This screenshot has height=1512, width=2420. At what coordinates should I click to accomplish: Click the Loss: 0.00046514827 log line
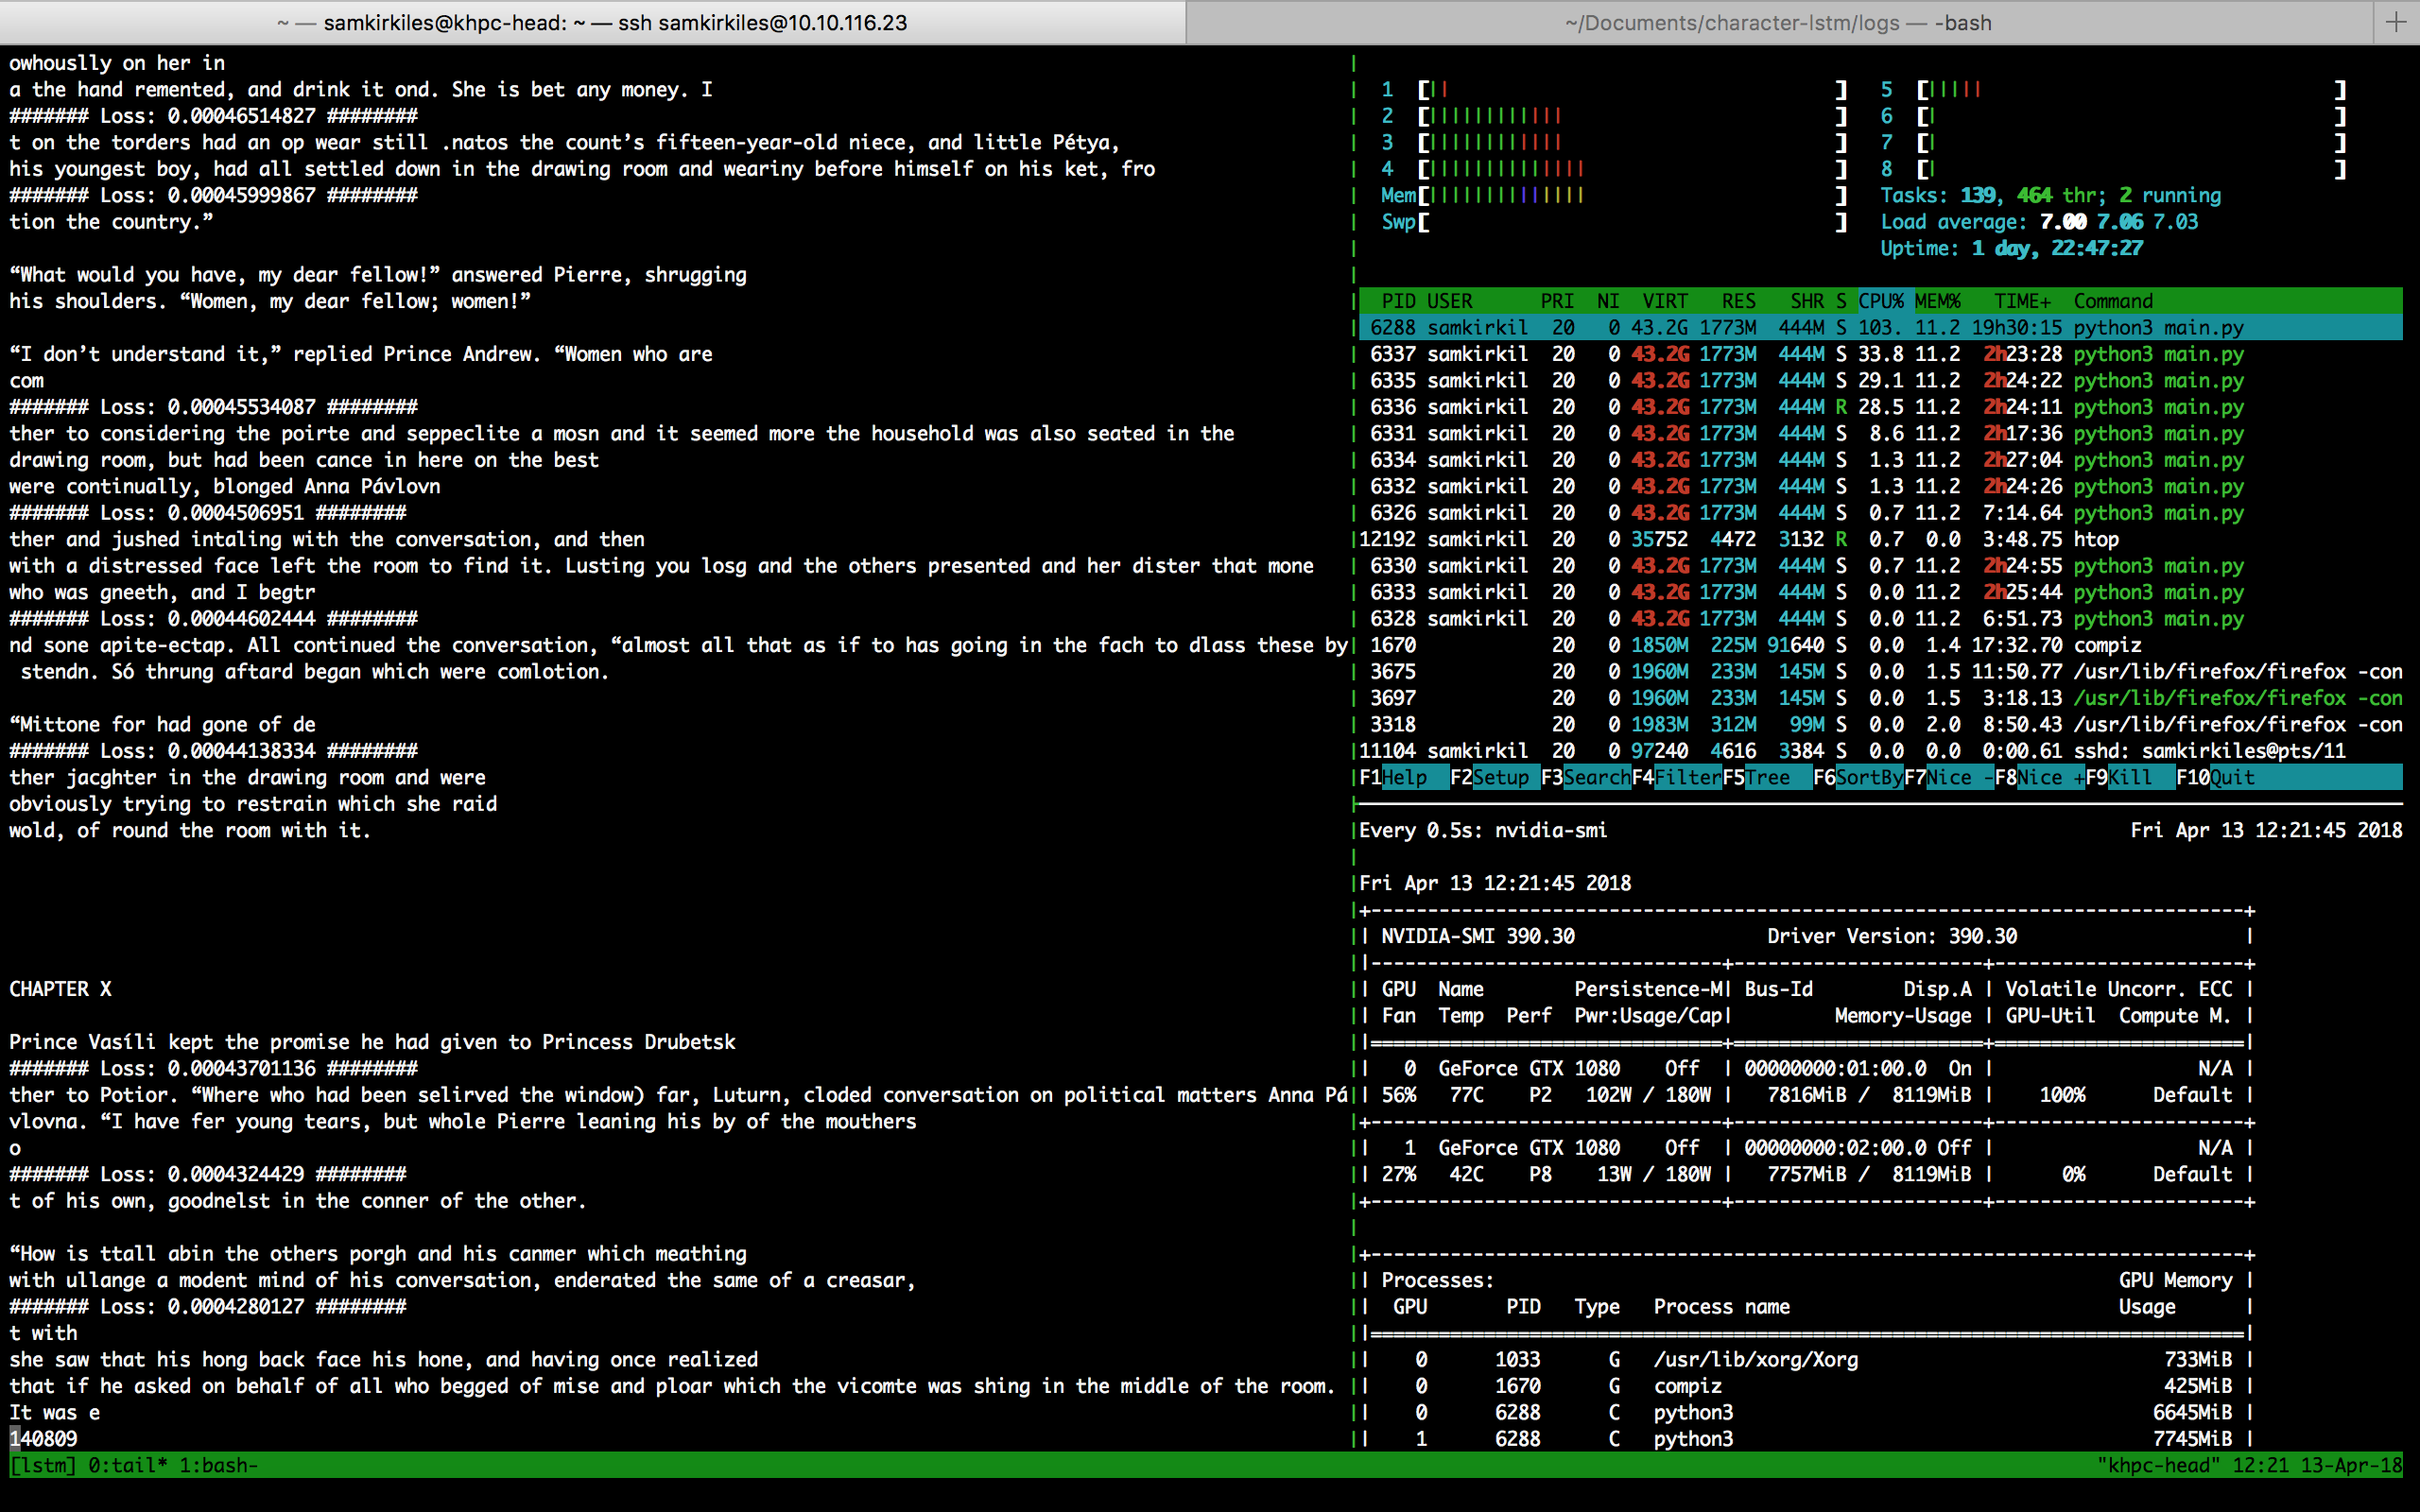click(x=213, y=116)
